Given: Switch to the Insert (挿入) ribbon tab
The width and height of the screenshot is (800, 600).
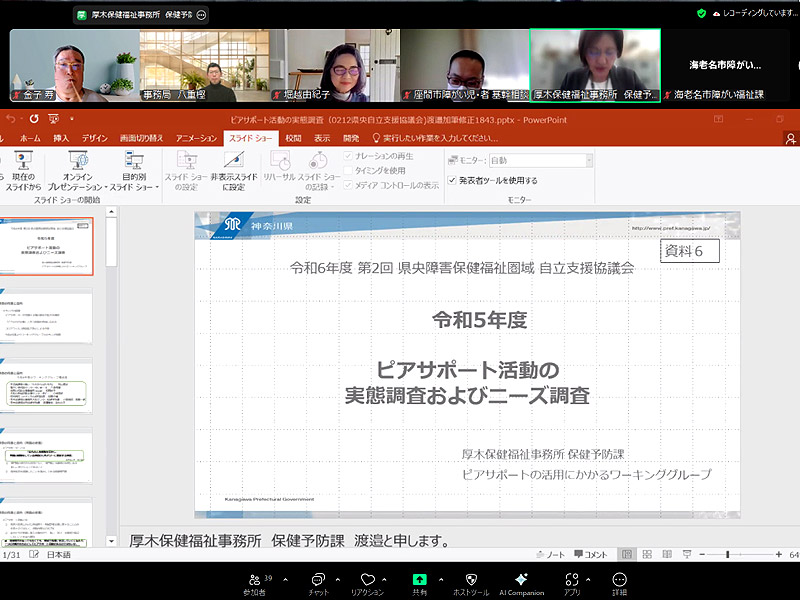Looking at the screenshot, I should click(x=61, y=138).
